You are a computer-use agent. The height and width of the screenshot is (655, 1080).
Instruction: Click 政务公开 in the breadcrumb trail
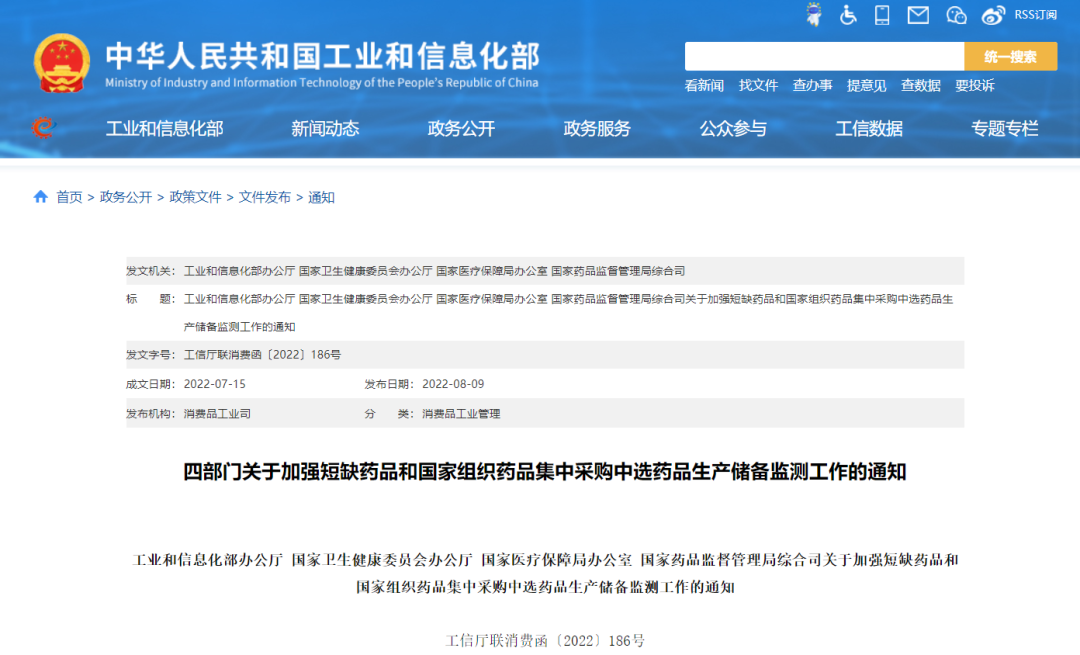126,198
